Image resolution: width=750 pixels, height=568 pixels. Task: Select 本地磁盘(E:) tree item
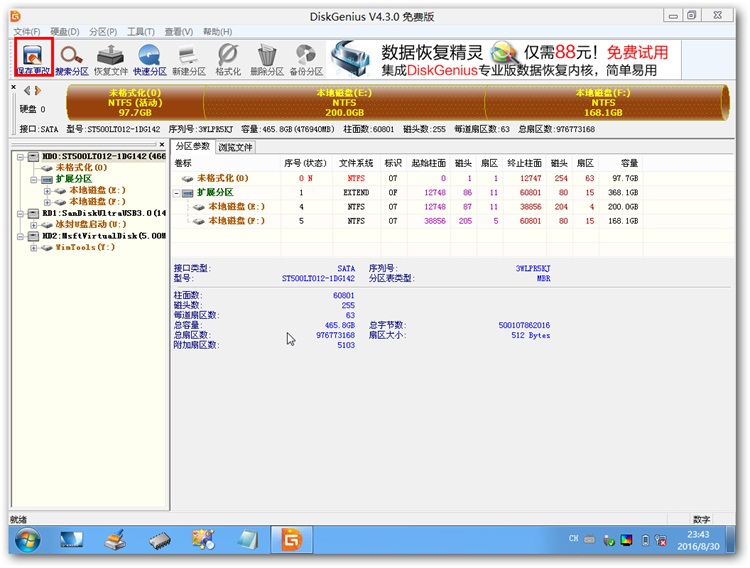coord(97,190)
